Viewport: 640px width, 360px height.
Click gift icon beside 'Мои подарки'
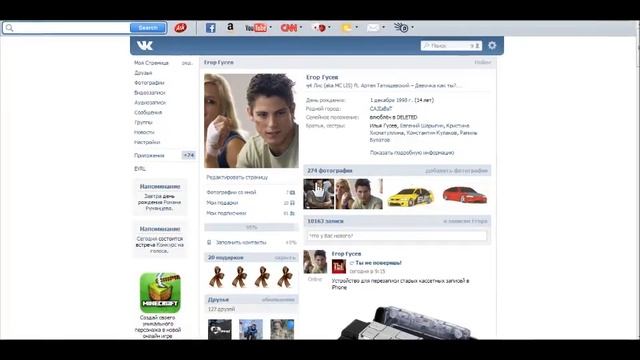point(292,203)
